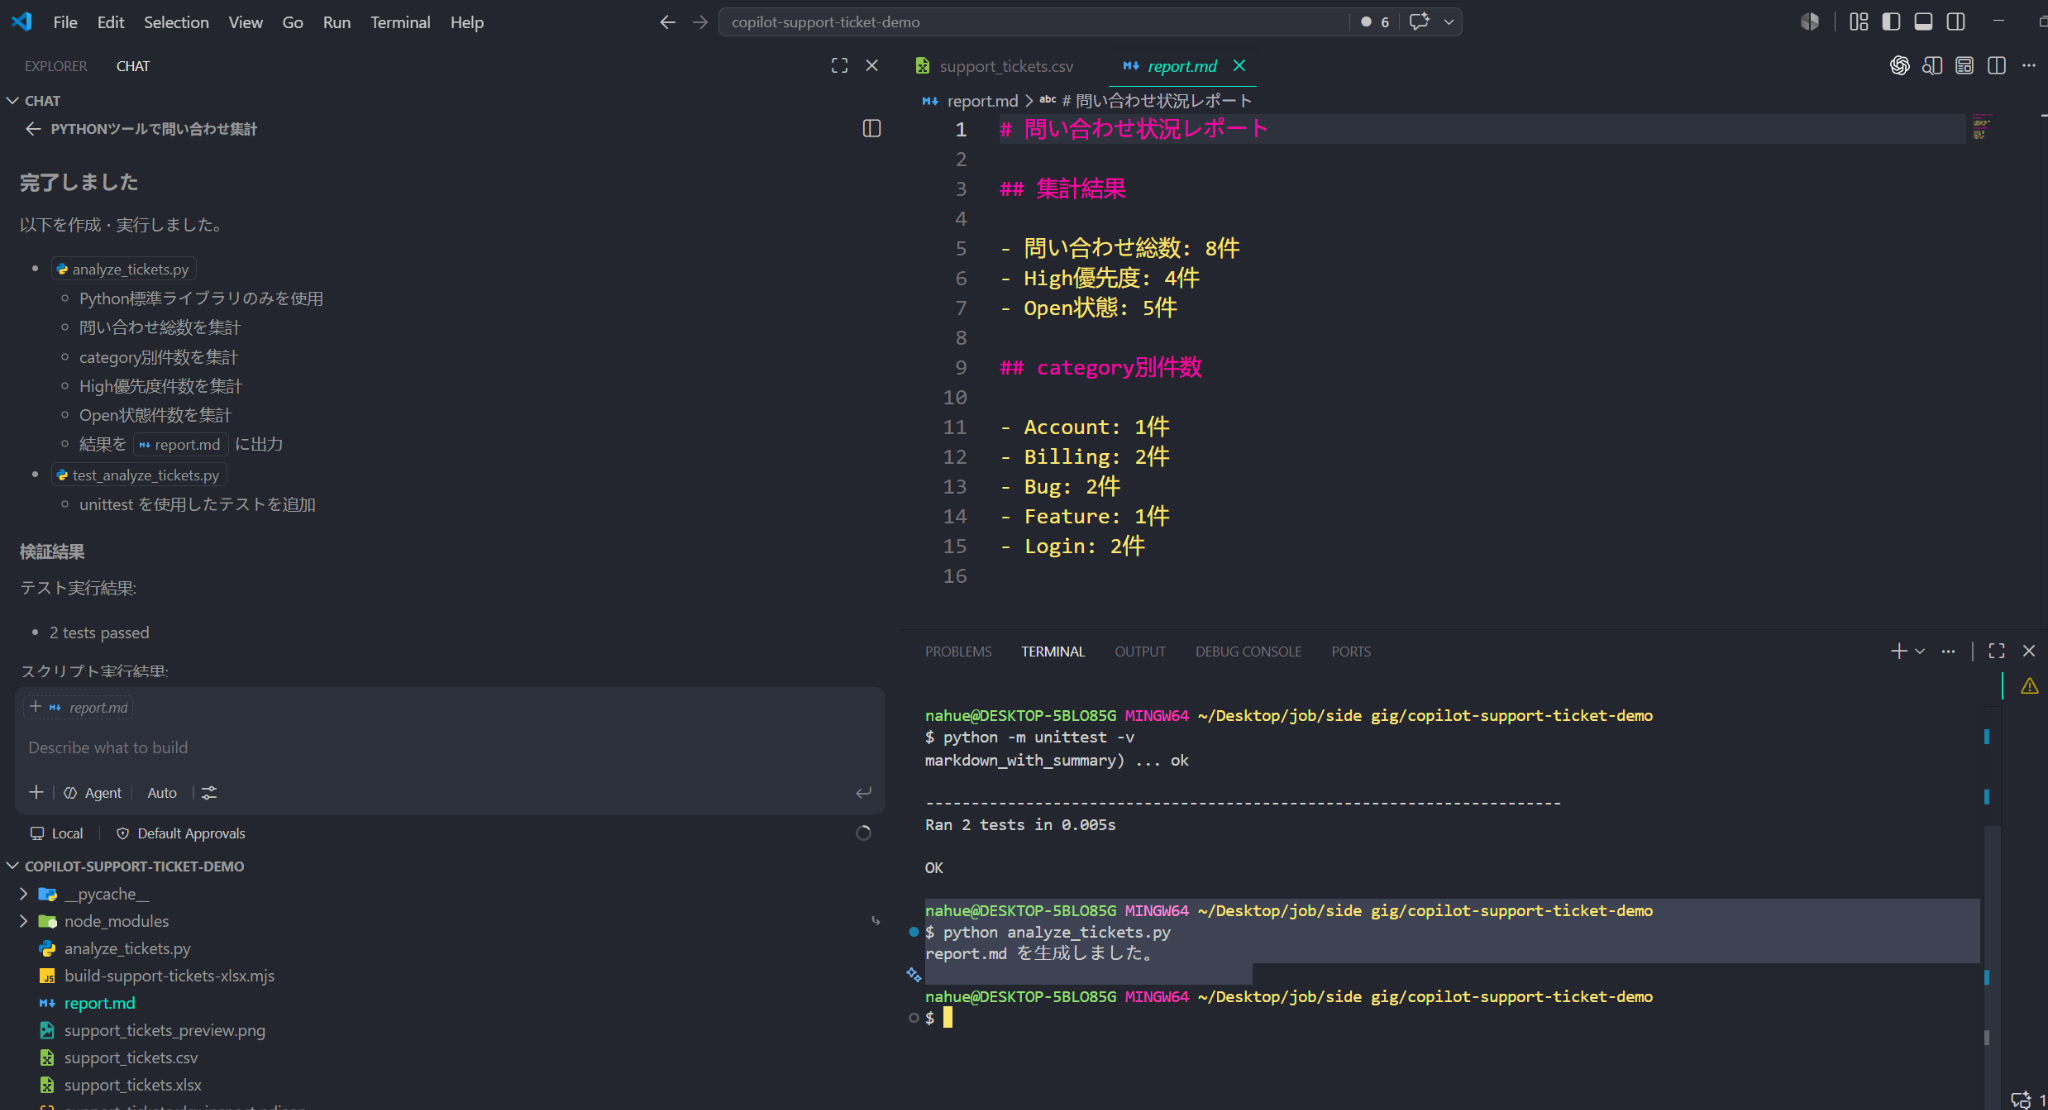Click the editor minimap thumbnail
The height and width of the screenshot is (1110, 2048).
click(1981, 128)
